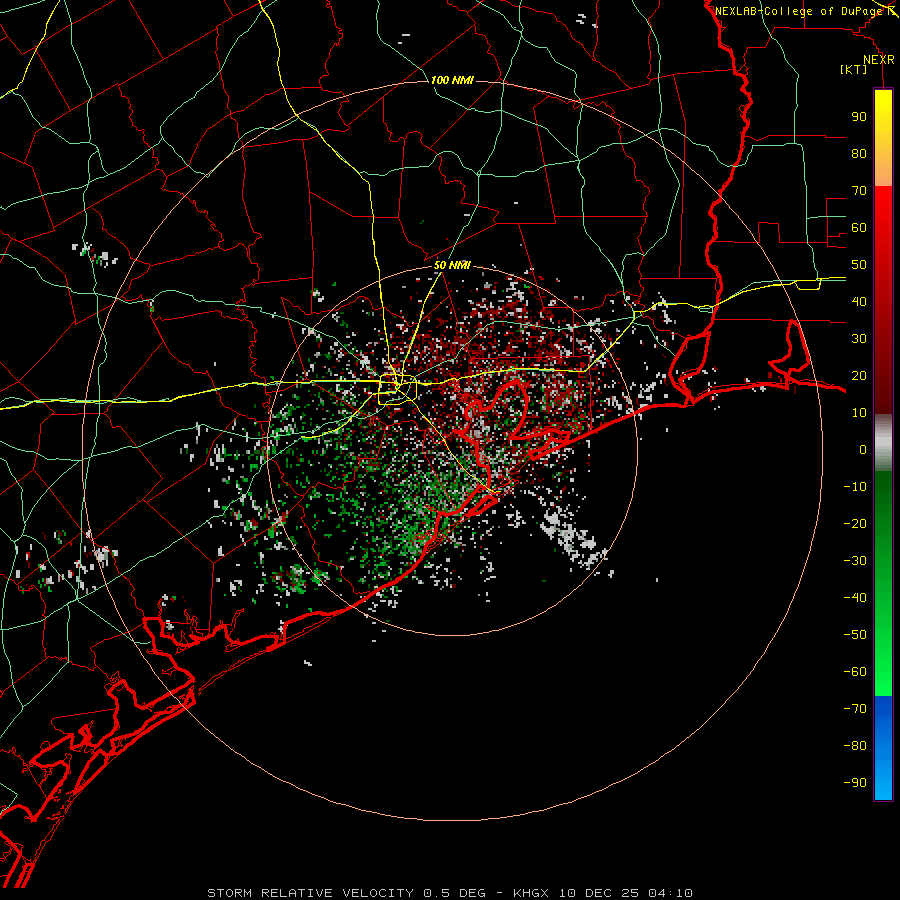
Task: Click the -10 knot scale label
Action: tap(855, 487)
